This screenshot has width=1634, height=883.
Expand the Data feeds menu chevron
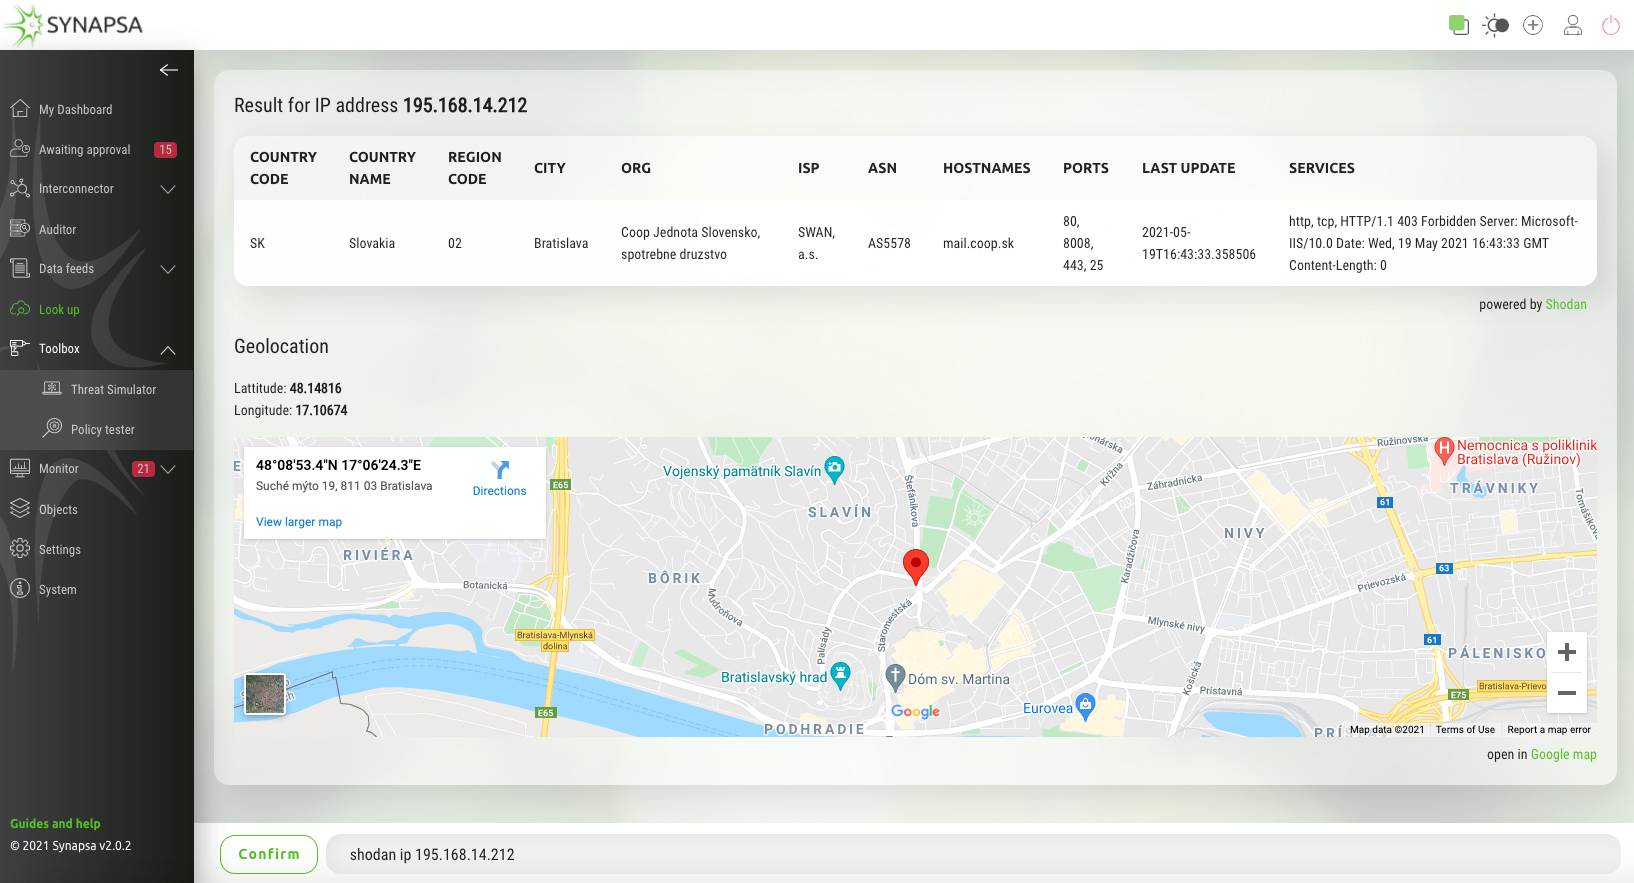tap(168, 269)
